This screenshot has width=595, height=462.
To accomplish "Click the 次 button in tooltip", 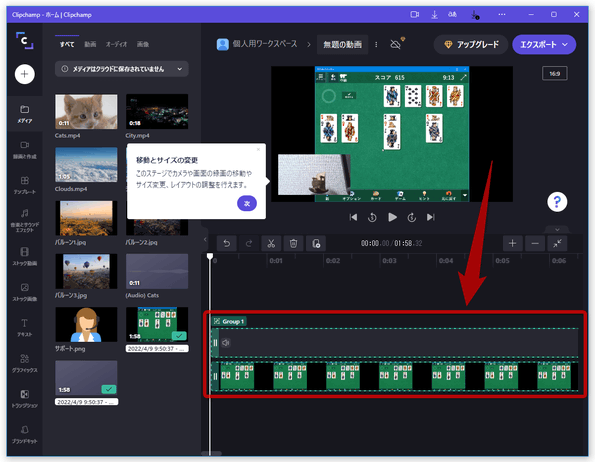I will tap(247, 203).
